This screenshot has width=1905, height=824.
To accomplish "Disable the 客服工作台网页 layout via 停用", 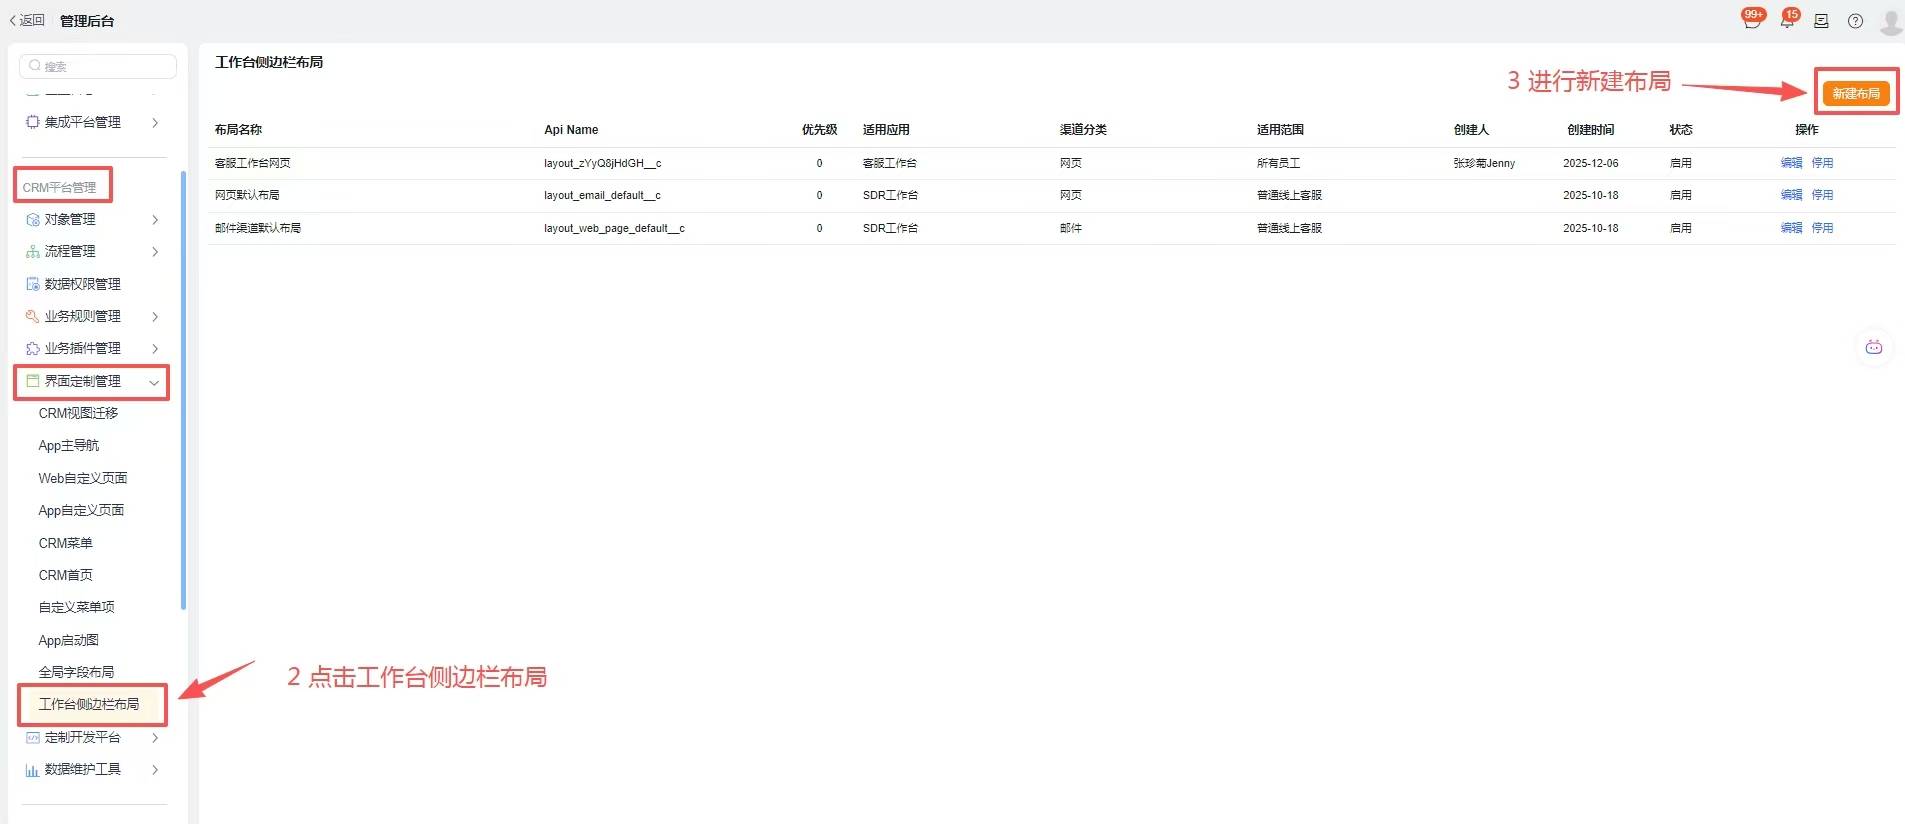I will (1822, 163).
